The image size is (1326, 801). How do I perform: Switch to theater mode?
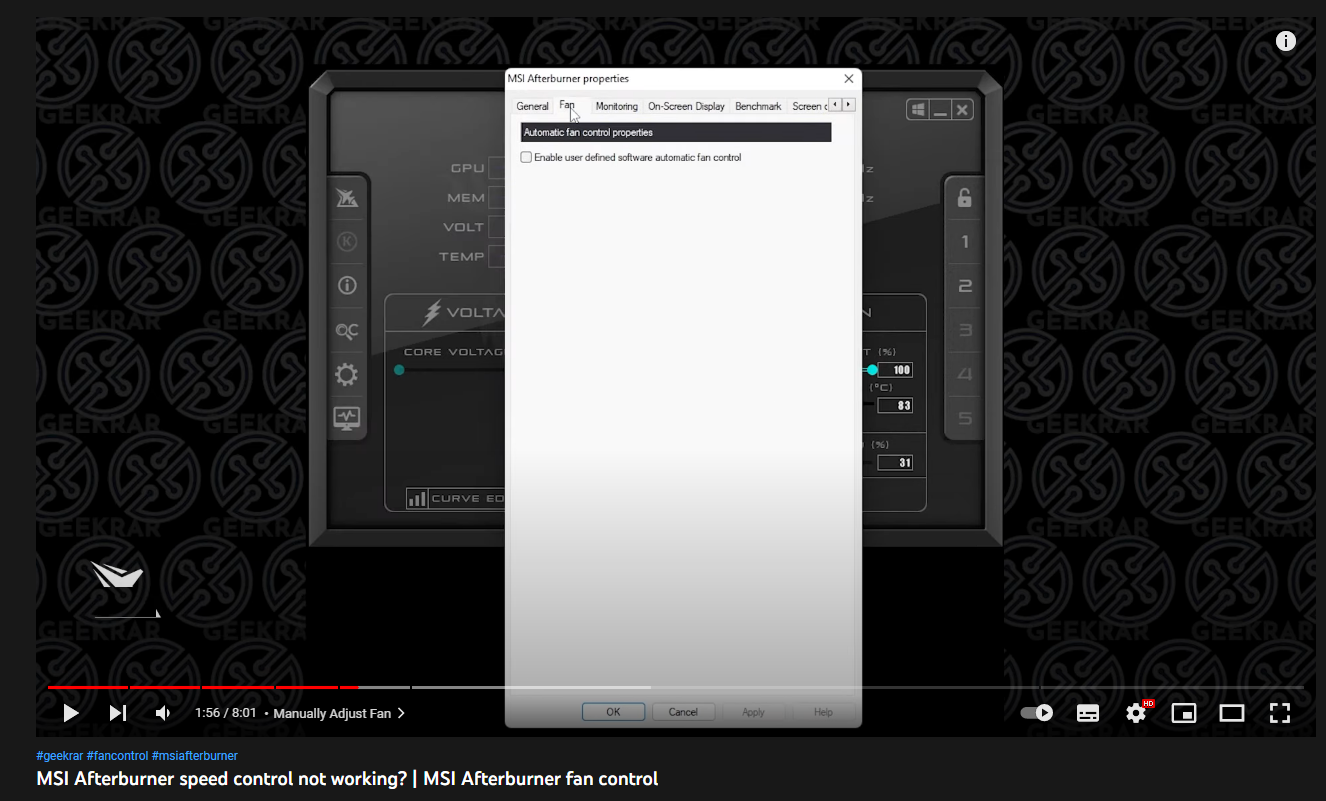point(1232,713)
